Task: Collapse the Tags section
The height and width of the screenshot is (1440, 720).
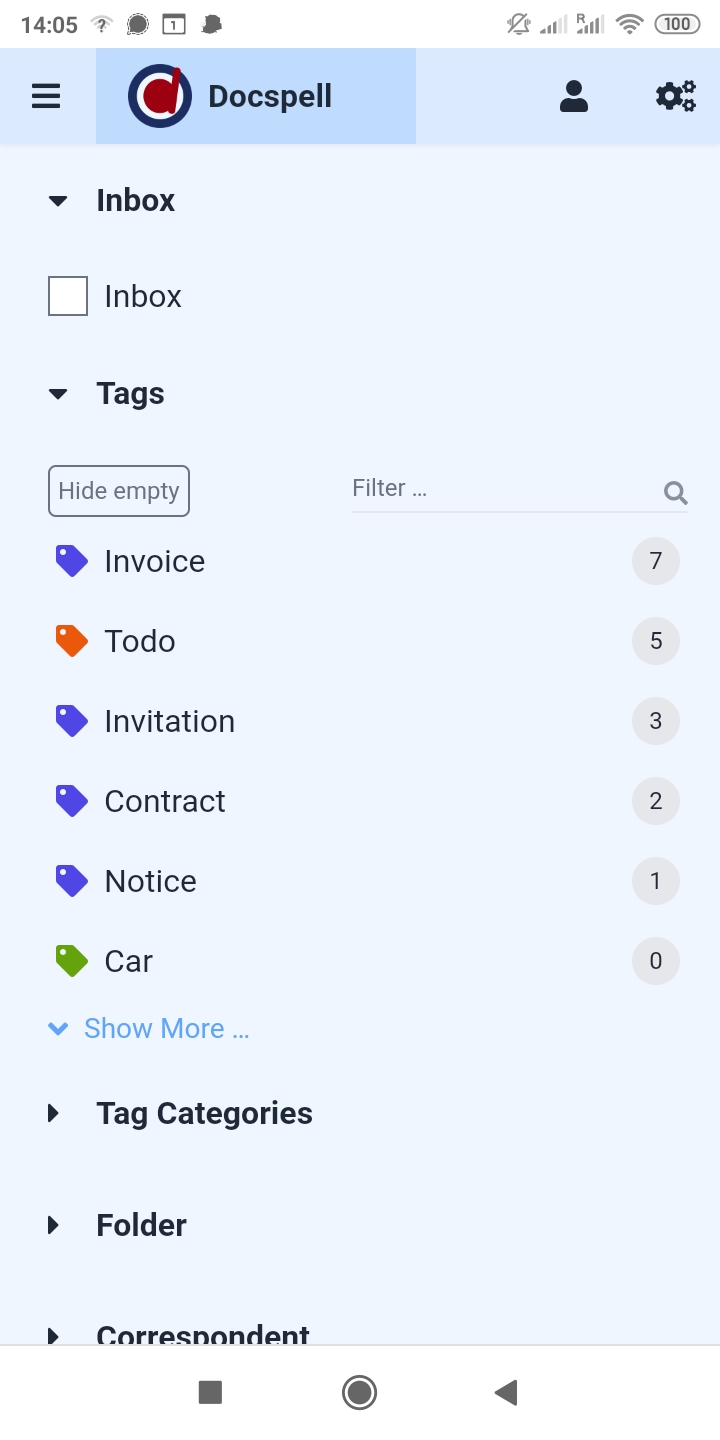Action: 58,394
